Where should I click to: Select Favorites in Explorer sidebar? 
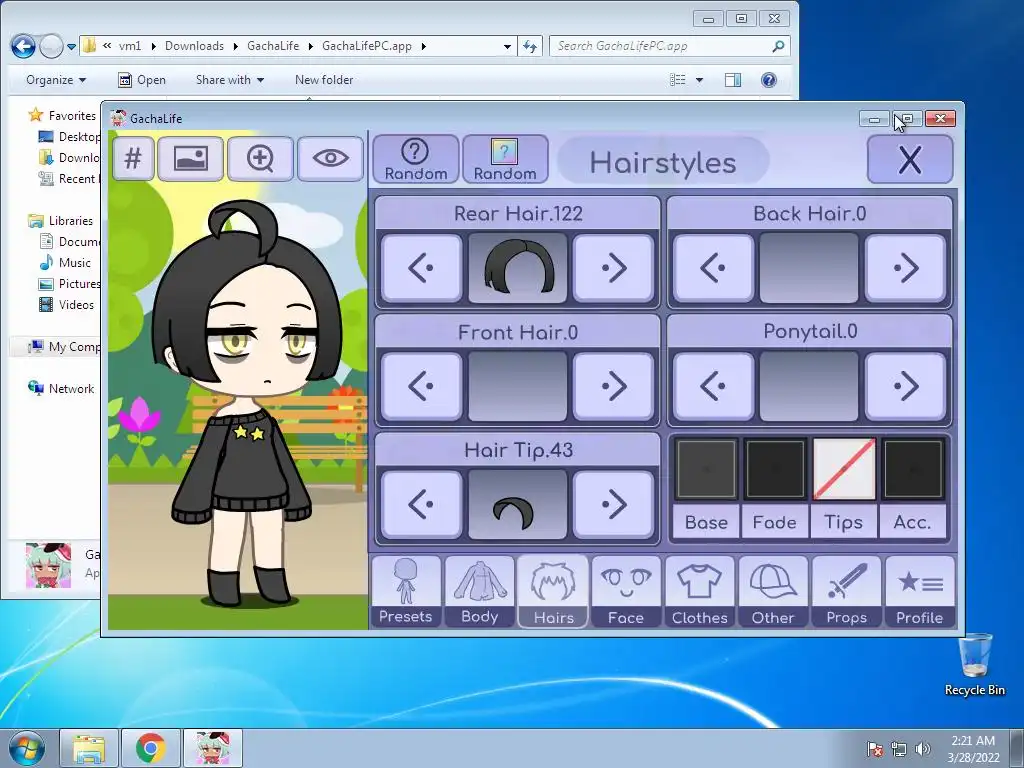pyautogui.click(x=63, y=116)
